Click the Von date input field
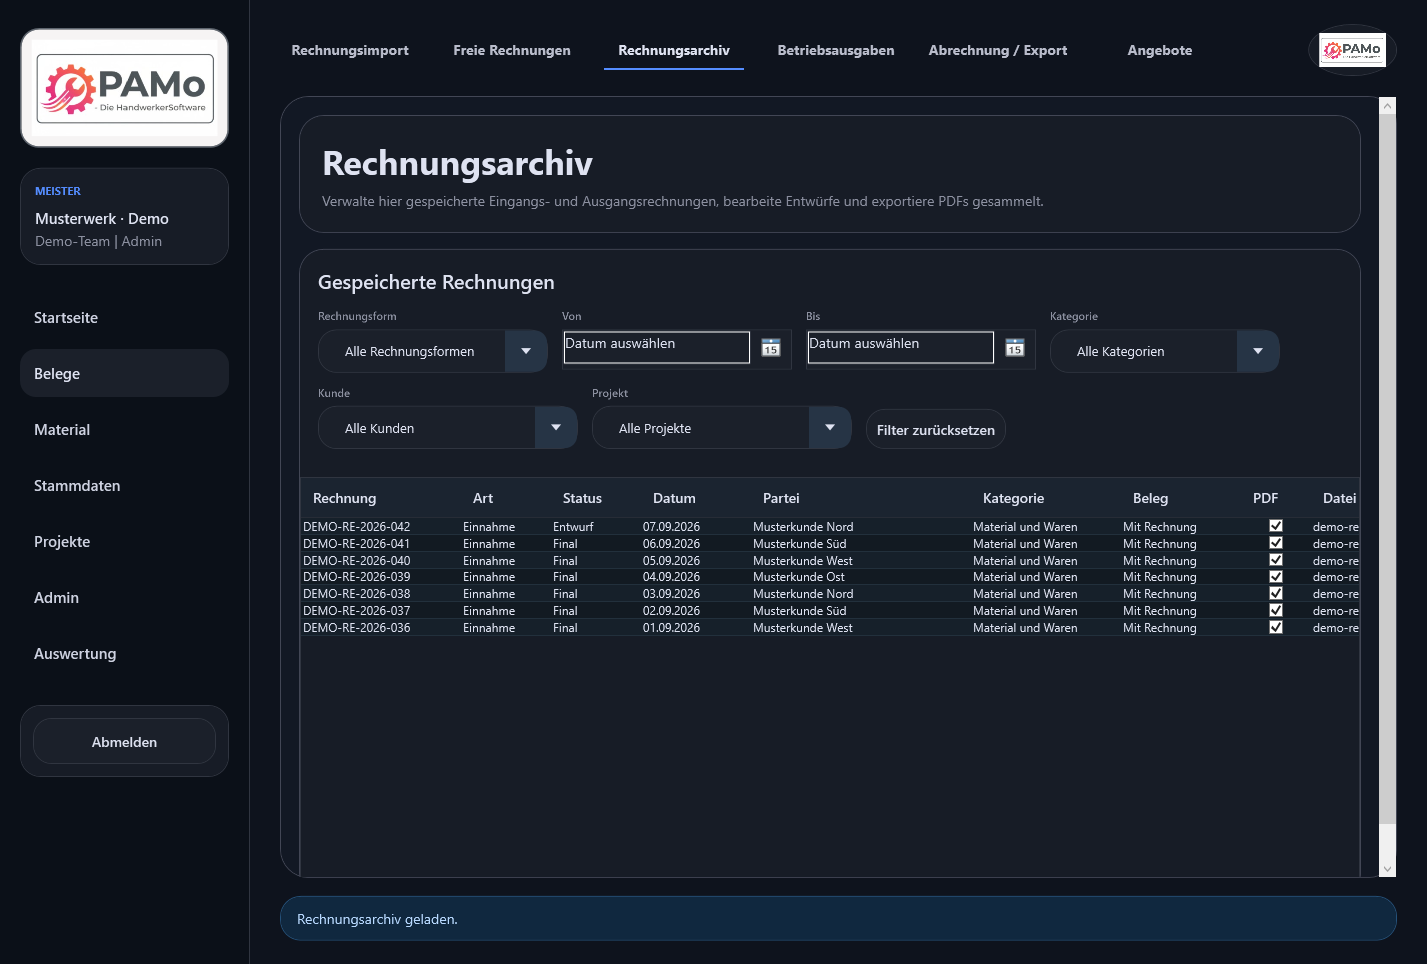 [657, 347]
